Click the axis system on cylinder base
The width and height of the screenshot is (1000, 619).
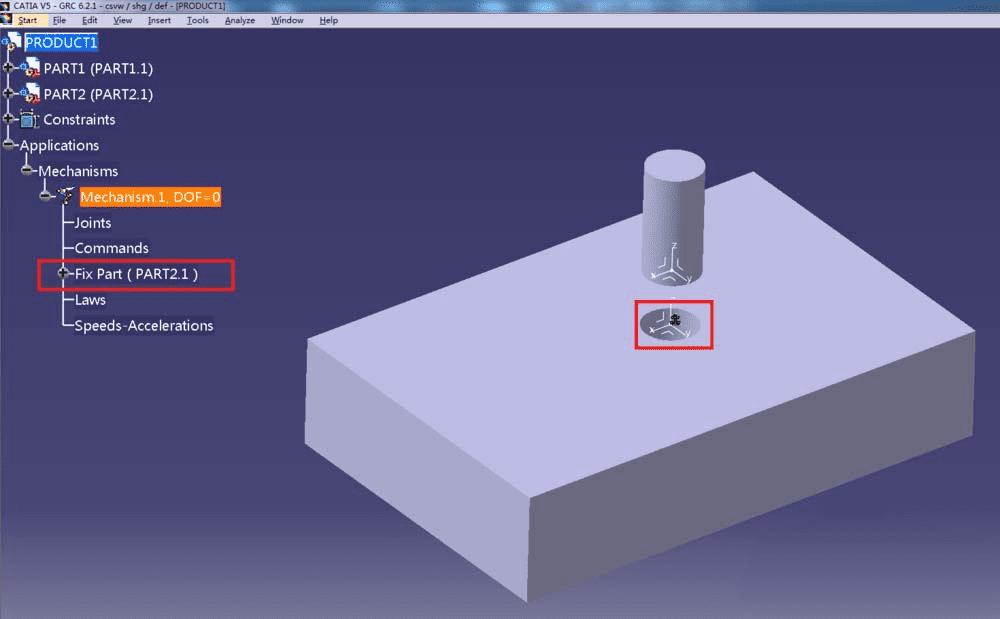coord(671,265)
